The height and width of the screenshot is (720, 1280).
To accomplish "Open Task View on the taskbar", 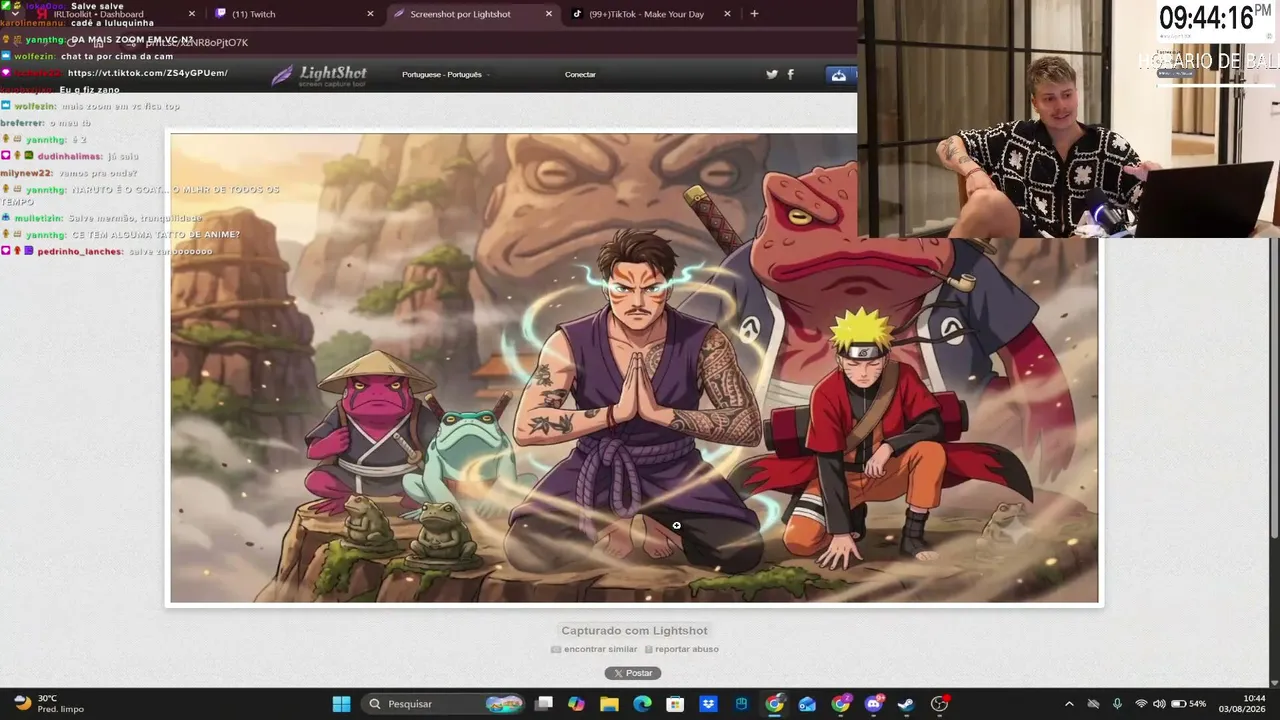I will click(x=544, y=704).
